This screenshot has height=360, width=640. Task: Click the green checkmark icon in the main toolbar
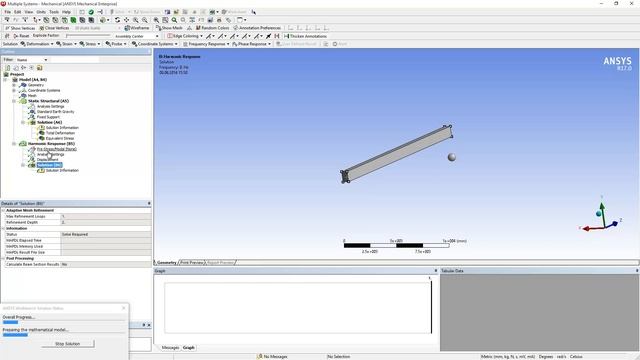point(91,12)
